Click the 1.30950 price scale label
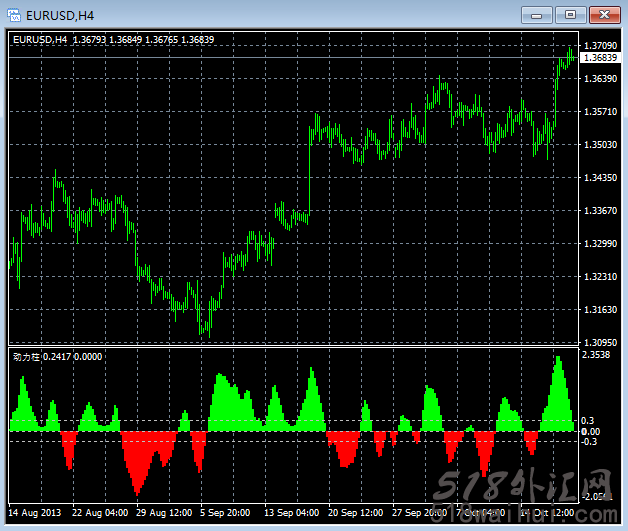 [x=597, y=342]
